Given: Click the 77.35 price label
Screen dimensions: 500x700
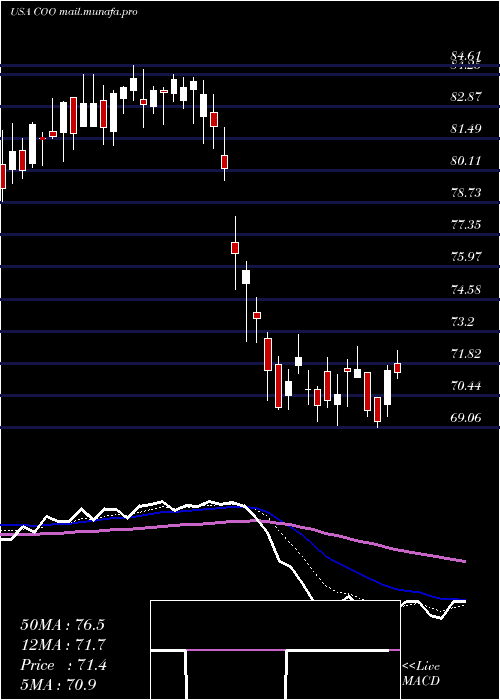Looking at the screenshot, I should click(x=466, y=225).
